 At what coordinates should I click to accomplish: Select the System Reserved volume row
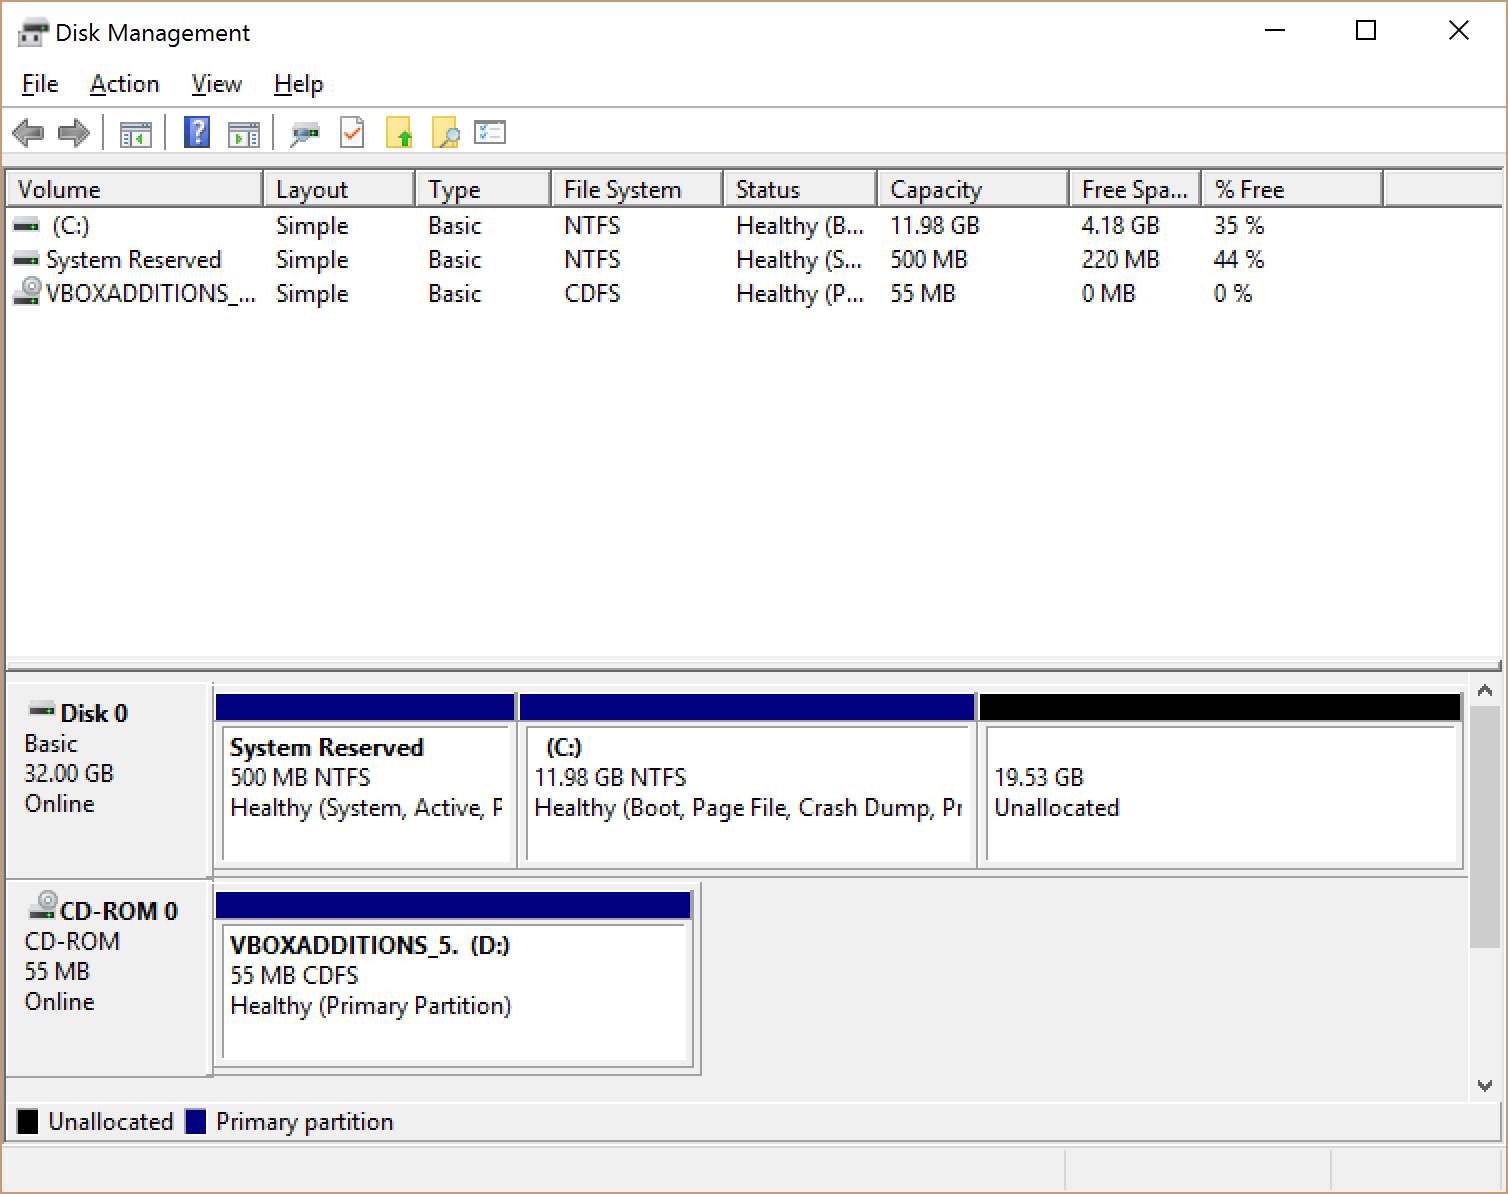click(133, 260)
